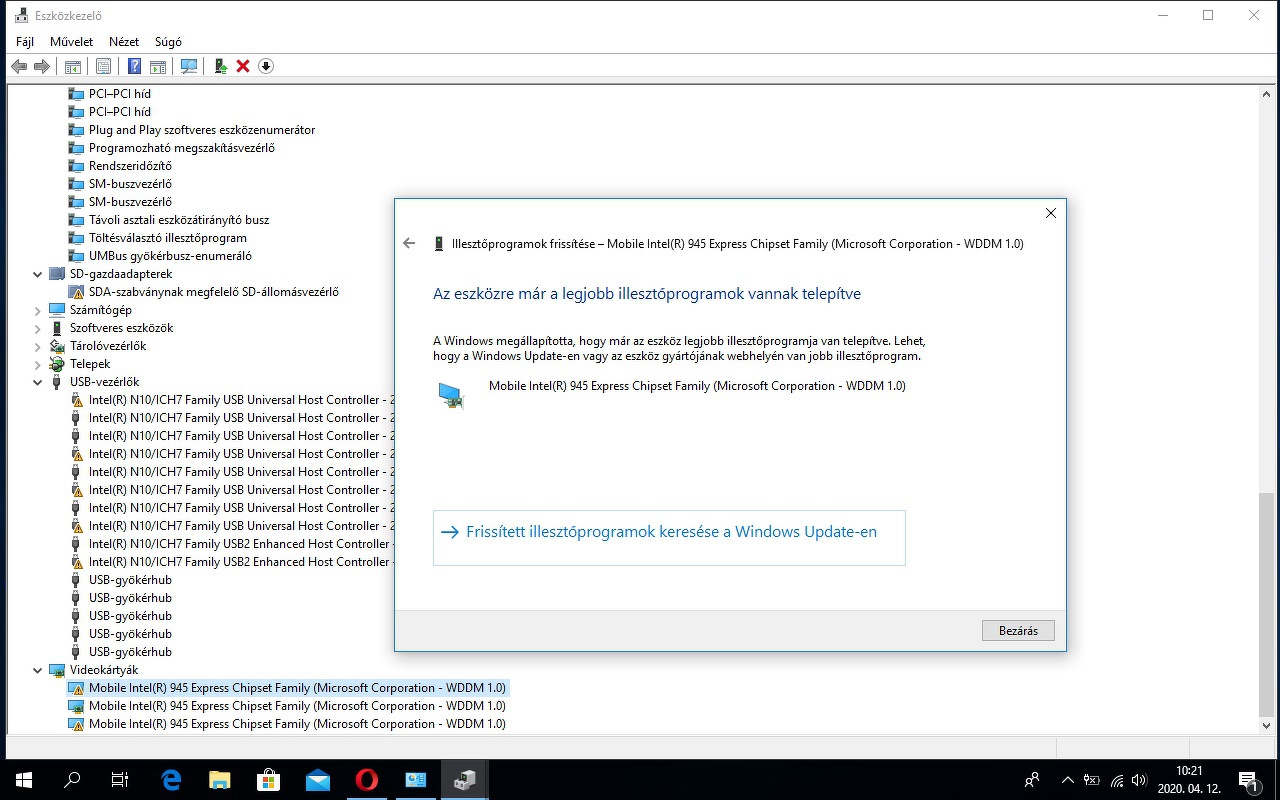Open the Művelet menu
The width and height of the screenshot is (1280, 800).
tap(71, 42)
